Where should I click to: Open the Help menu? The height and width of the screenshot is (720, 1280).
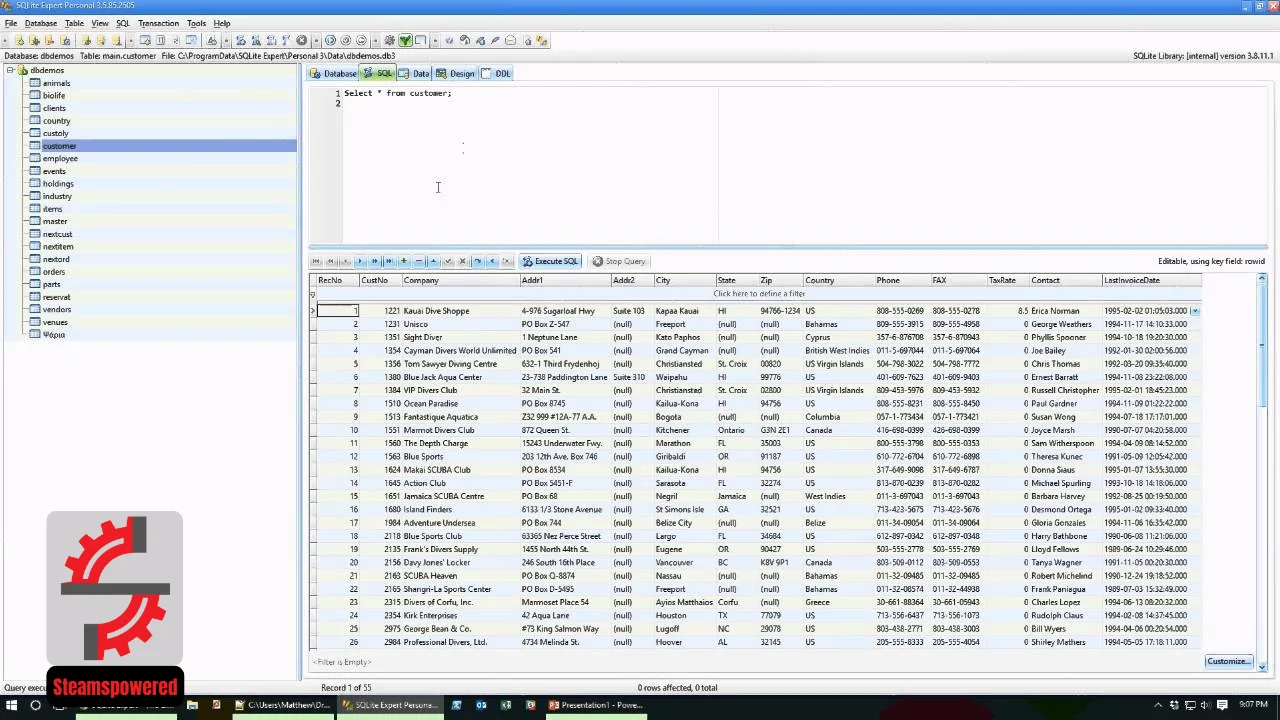point(222,23)
